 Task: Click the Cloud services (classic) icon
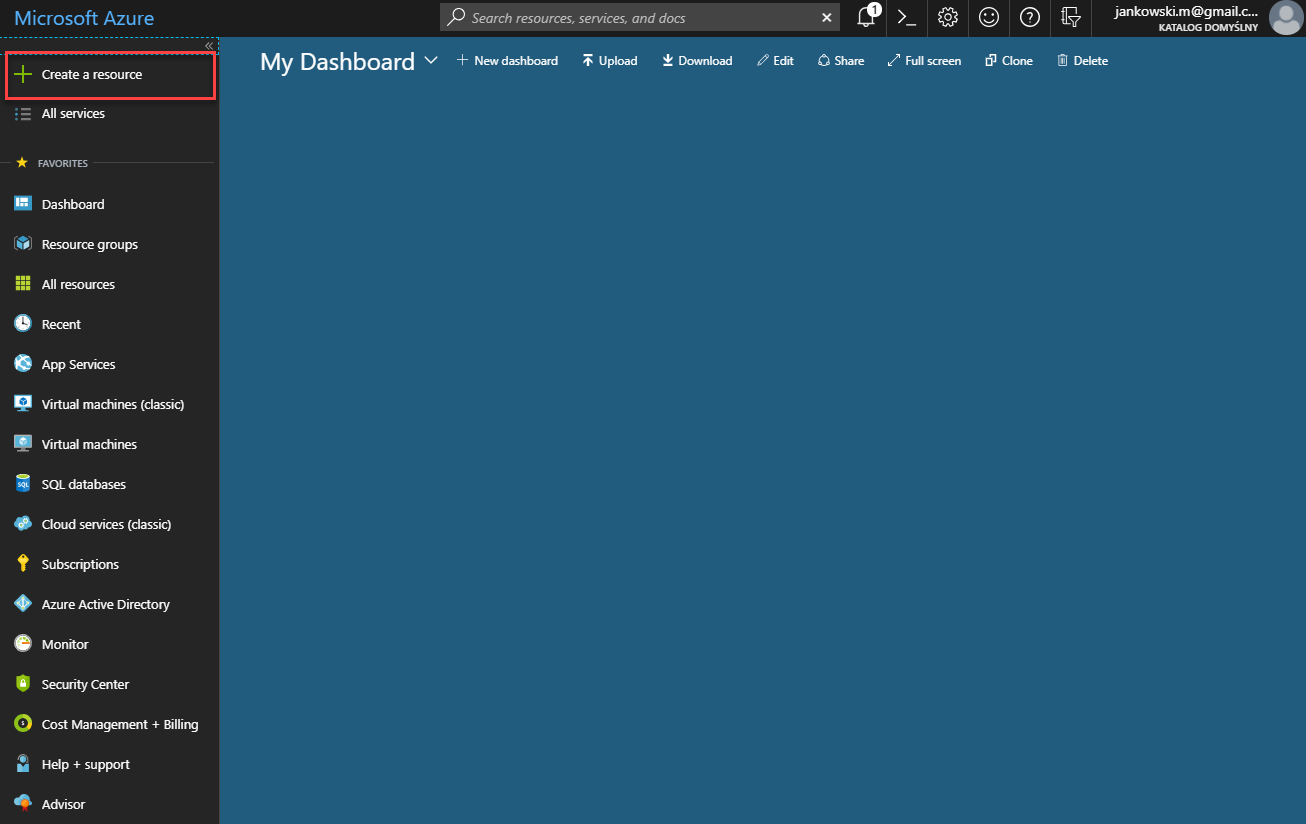click(x=23, y=524)
